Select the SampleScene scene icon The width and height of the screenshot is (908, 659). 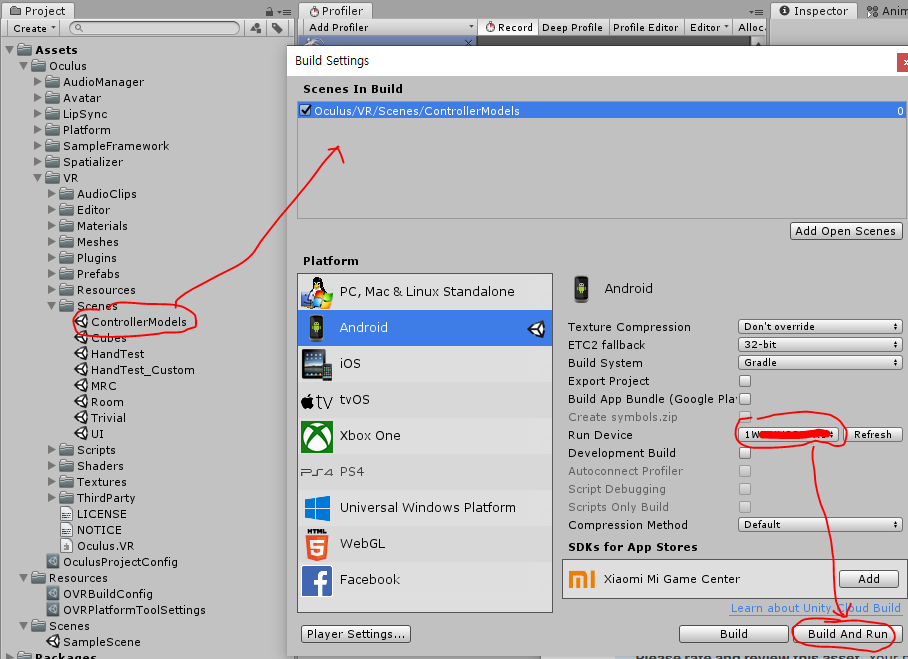(x=53, y=642)
